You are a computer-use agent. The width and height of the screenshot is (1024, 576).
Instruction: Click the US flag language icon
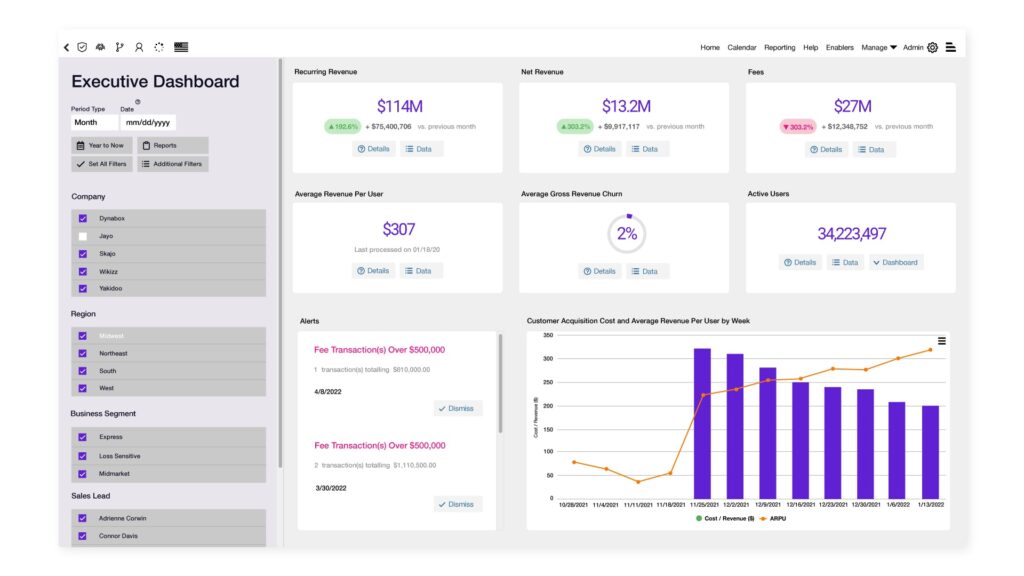pyautogui.click(x=181, y=47)
